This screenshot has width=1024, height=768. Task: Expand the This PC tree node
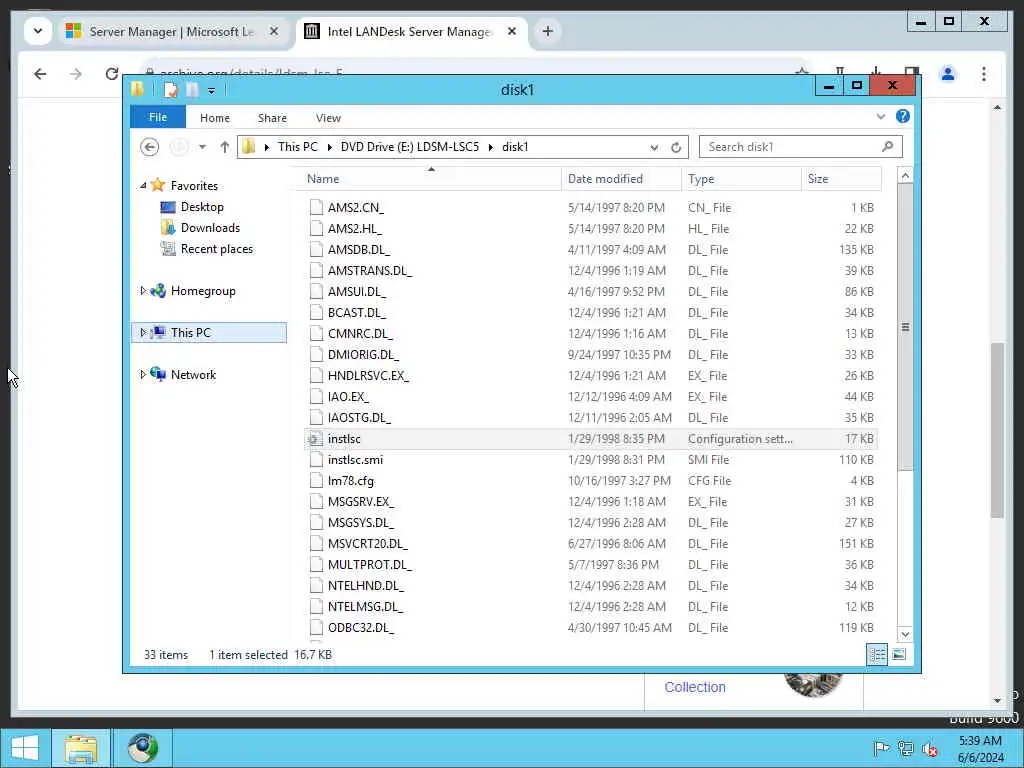click(x=143, y=332)
